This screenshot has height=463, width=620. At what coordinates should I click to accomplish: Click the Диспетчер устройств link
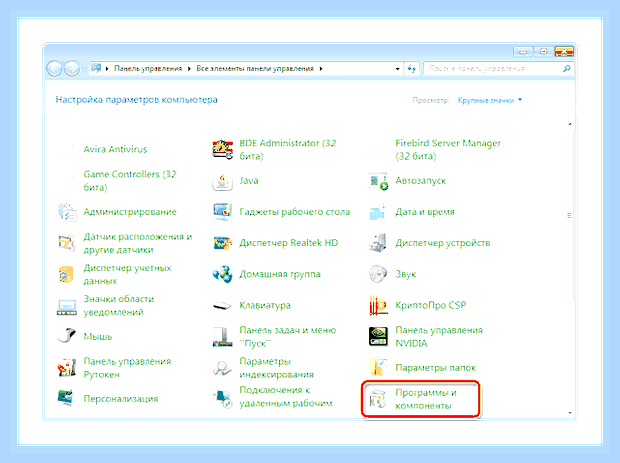pos(443,243)
